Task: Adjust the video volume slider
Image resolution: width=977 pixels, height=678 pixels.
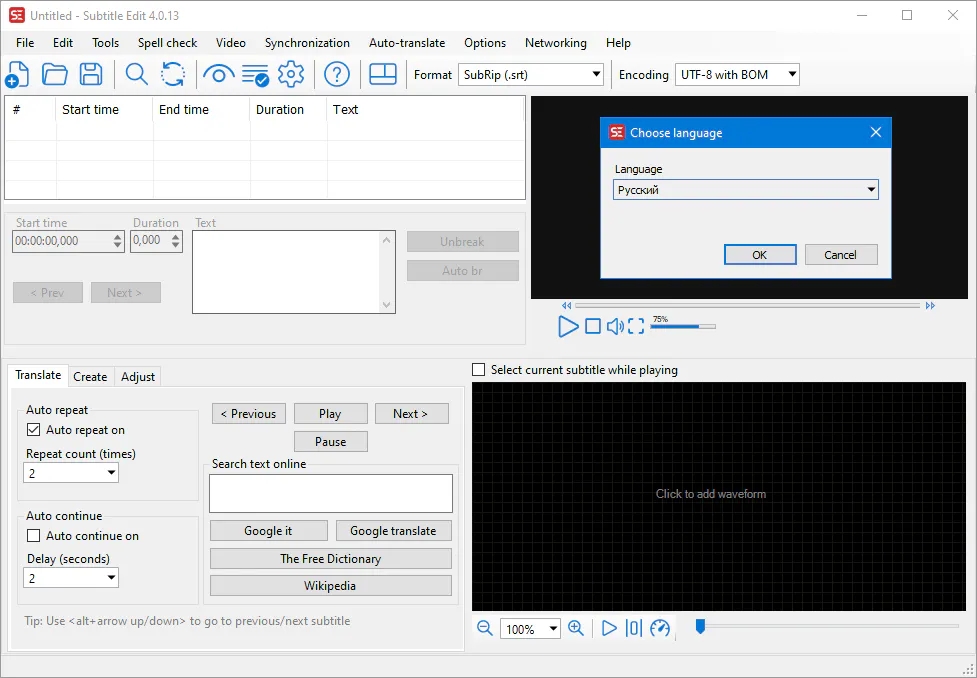Action: point(682,326)
